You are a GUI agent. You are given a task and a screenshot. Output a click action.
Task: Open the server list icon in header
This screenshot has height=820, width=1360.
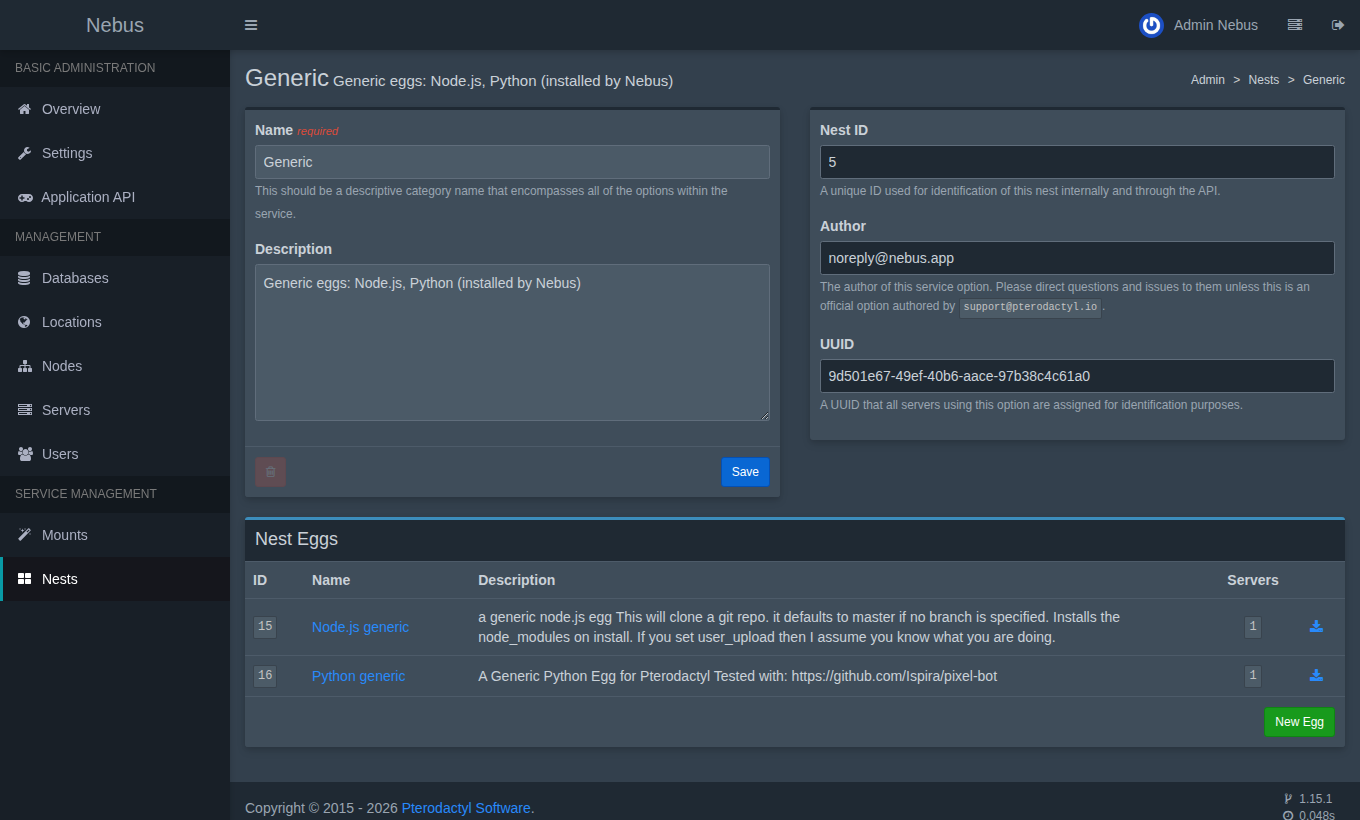pos(1295,25)
